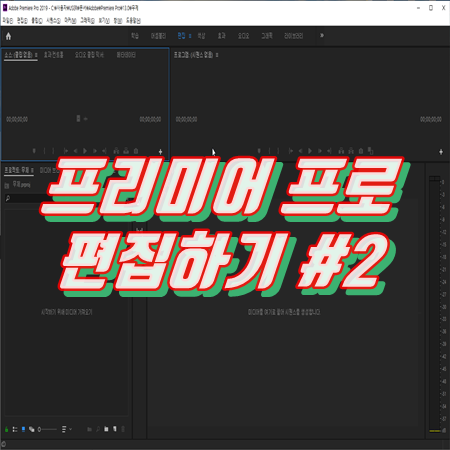Switch to the Color workspace tab
The height and width of the screenshot is (450, 450).
(x=201, y=36)
